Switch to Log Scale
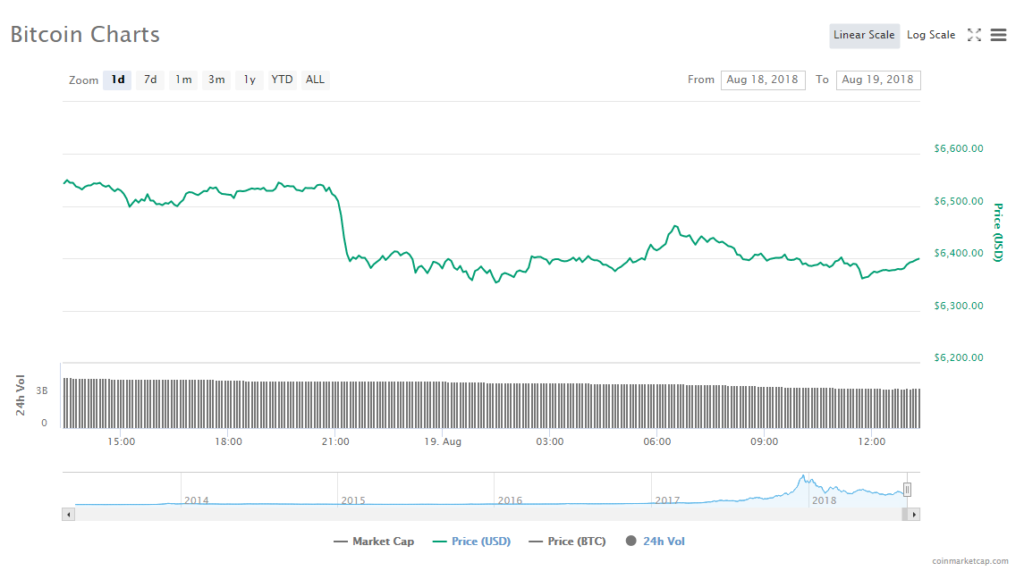The height and width of the screenshot is (571, 1024). tap(931, 35)
